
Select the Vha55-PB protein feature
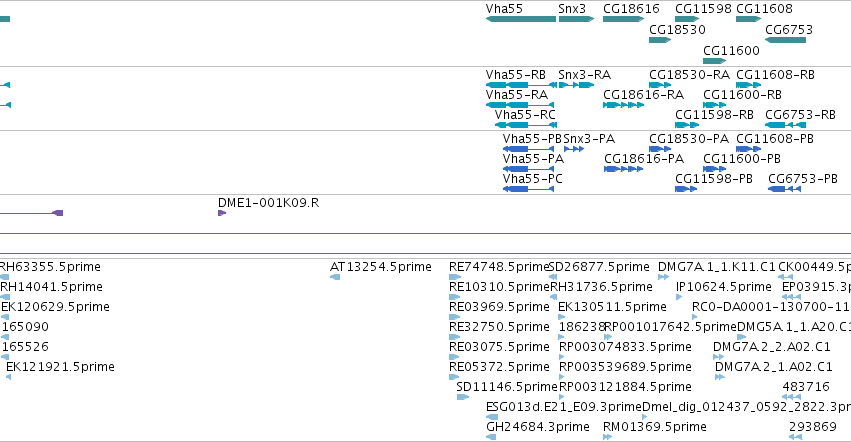(528, 149)
